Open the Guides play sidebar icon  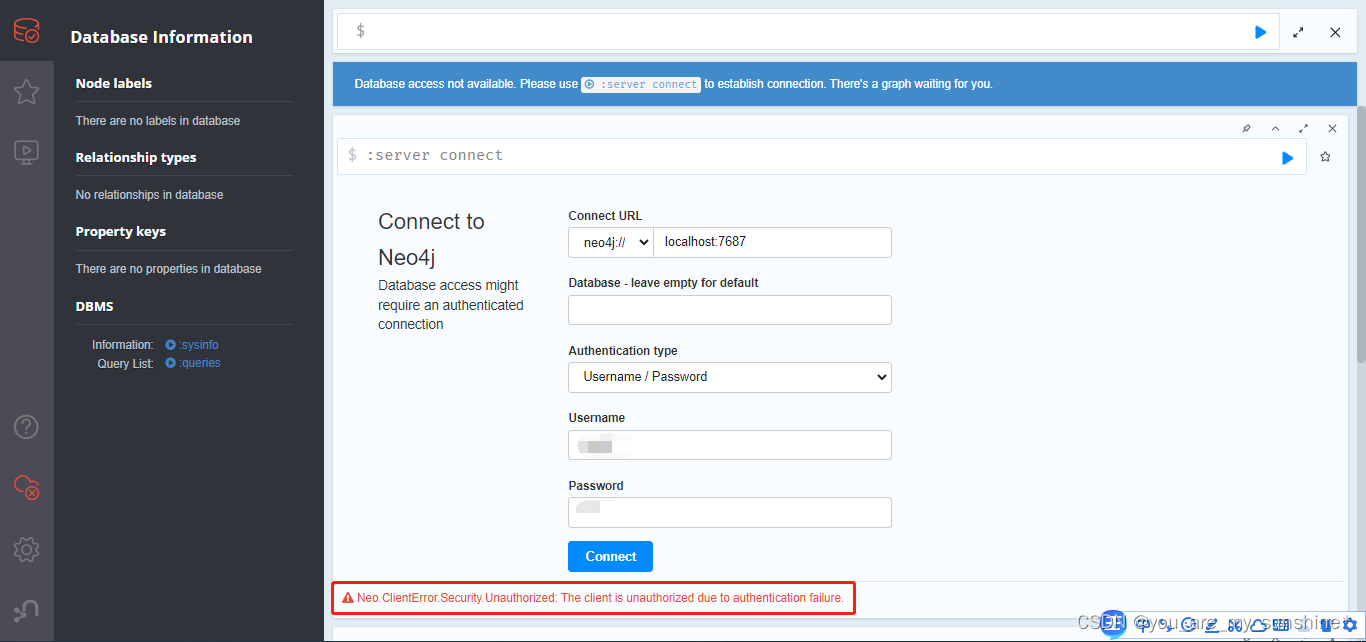pyautogui.click(x=26, y=152)
